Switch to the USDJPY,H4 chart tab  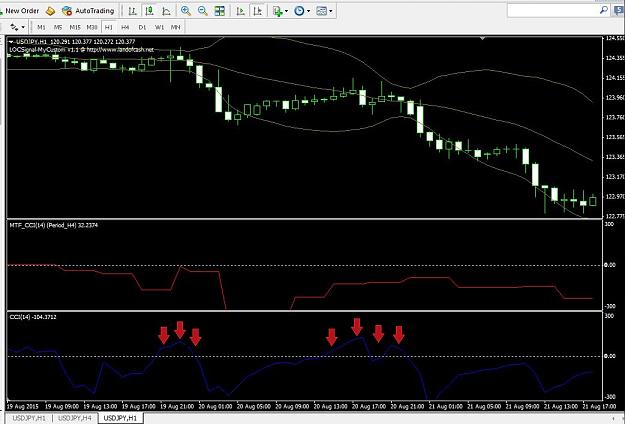(75, 418)
